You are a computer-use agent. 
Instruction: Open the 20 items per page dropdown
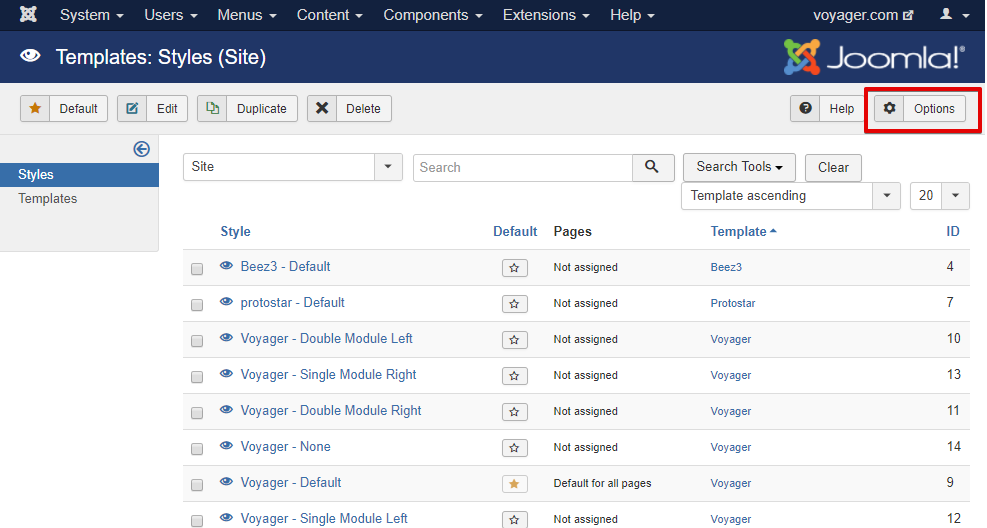tap(940, 196)
